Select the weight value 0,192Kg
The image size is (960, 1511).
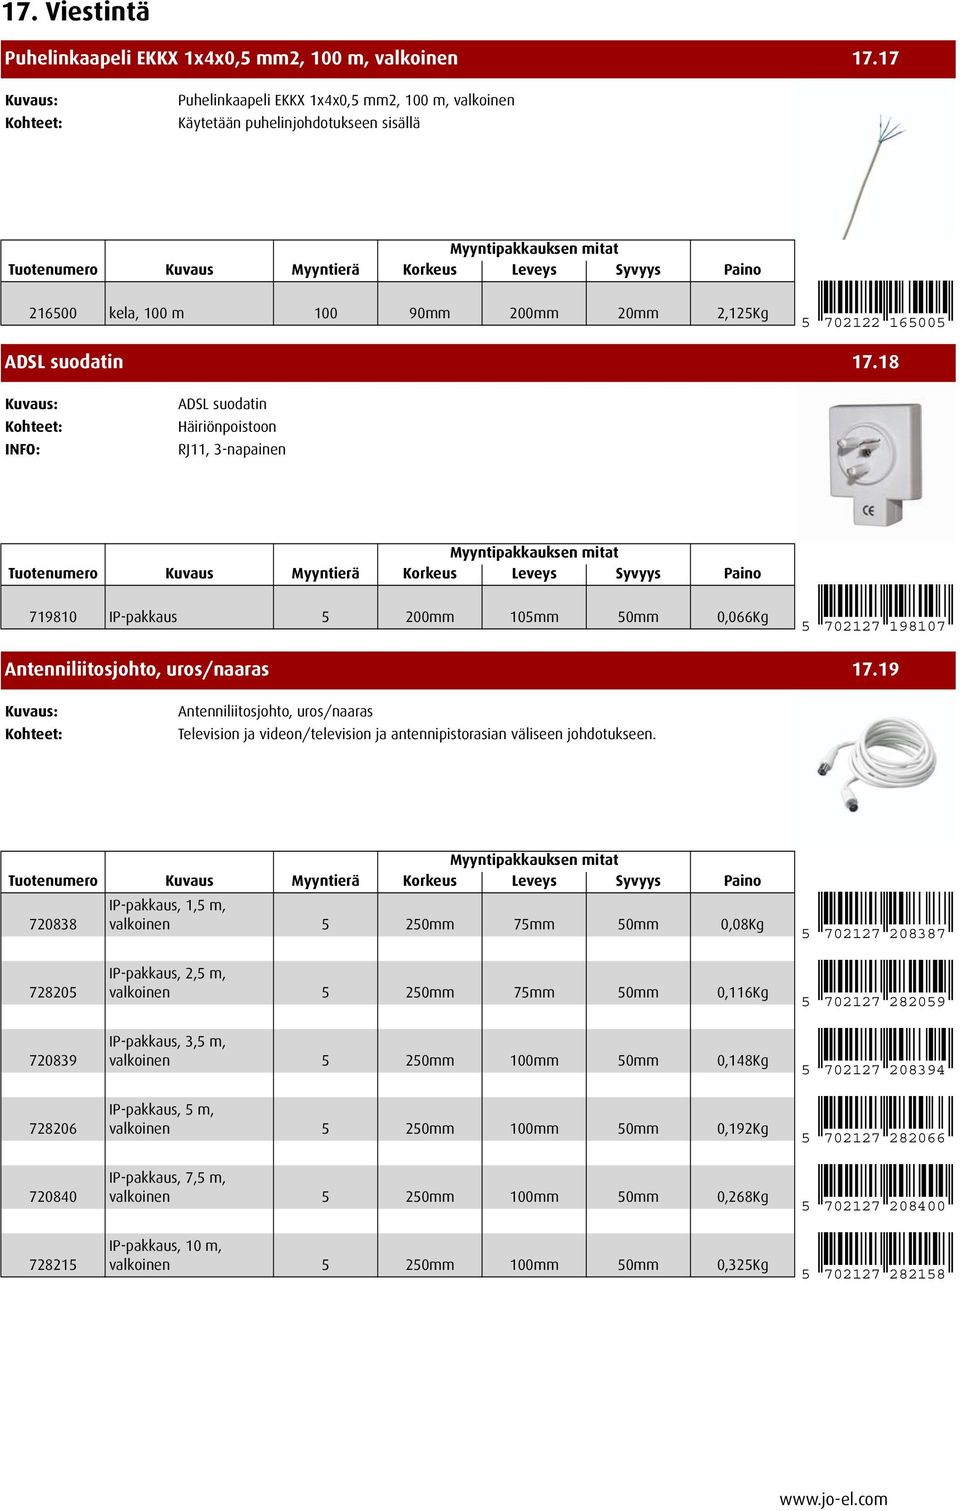coord(742,1128)
